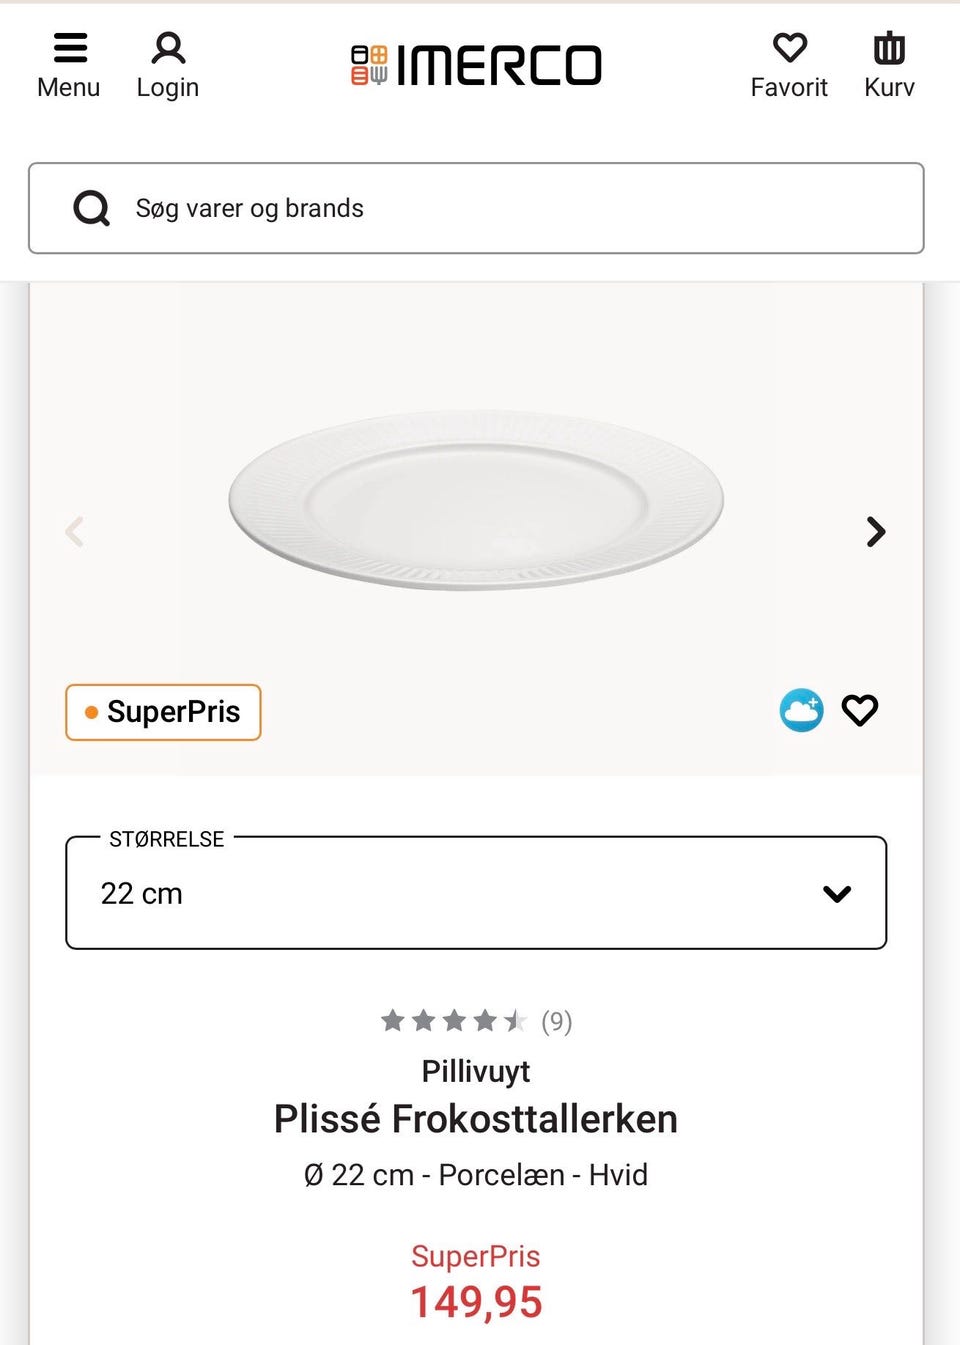960x1345 pixels.
Task: Click the 149,95 SuperPris price
Action: pos(476,1302)
